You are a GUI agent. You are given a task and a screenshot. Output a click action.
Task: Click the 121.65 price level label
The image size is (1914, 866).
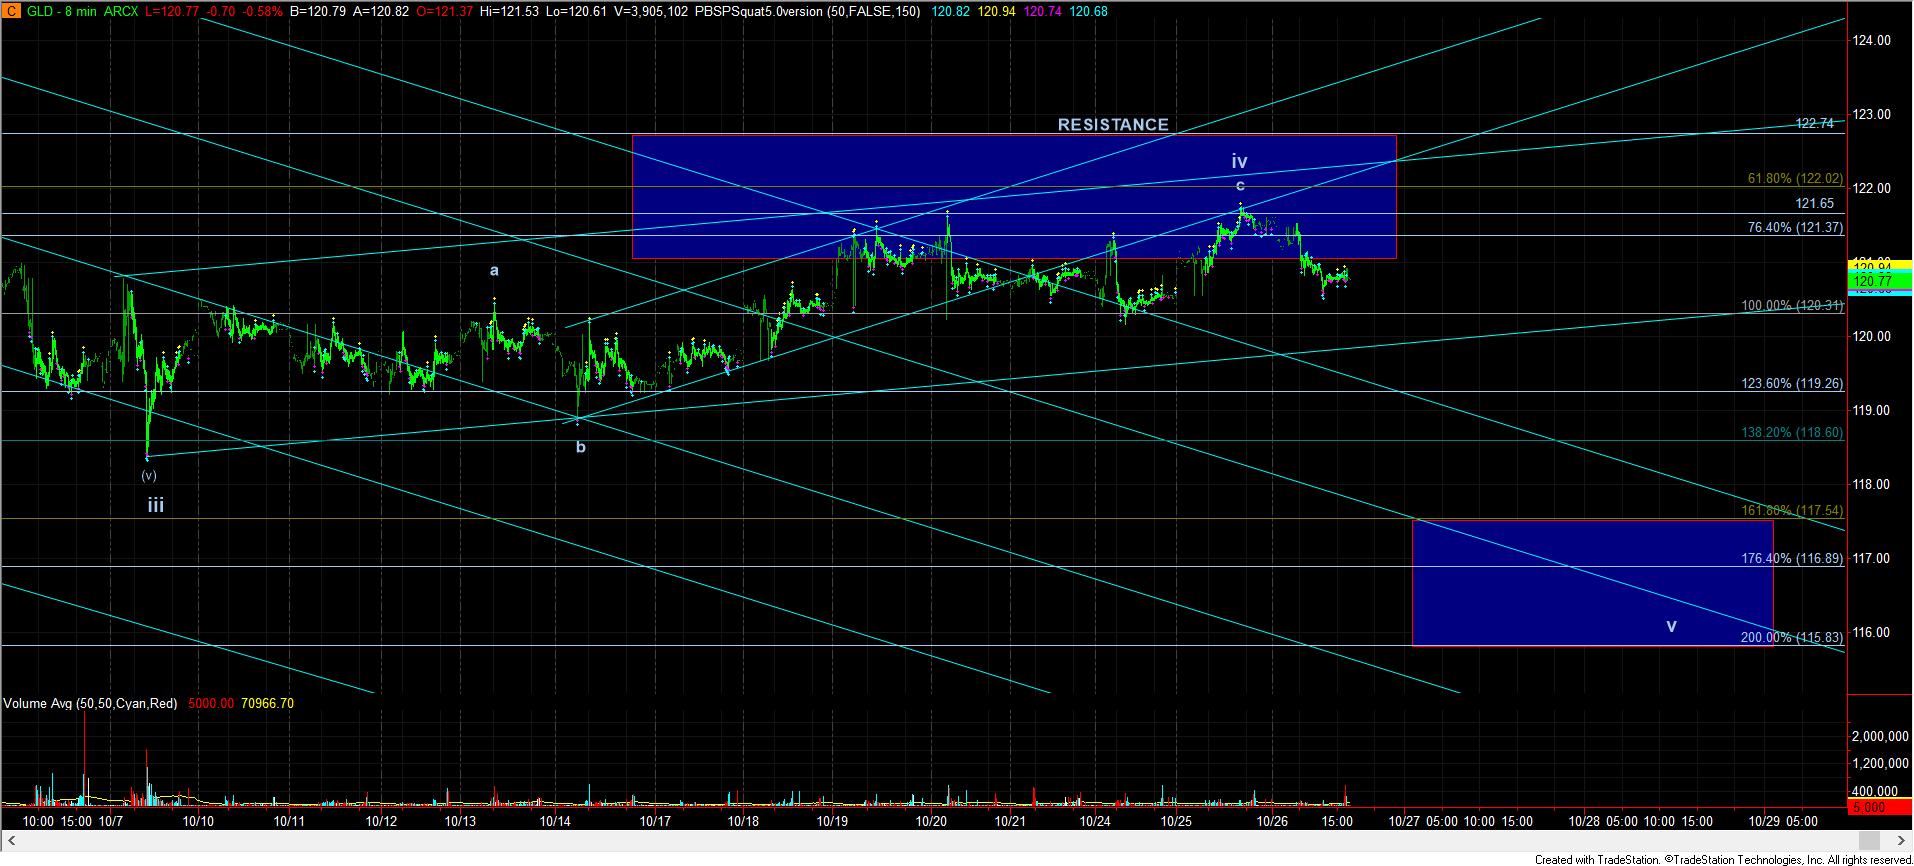coord(1814,204)
